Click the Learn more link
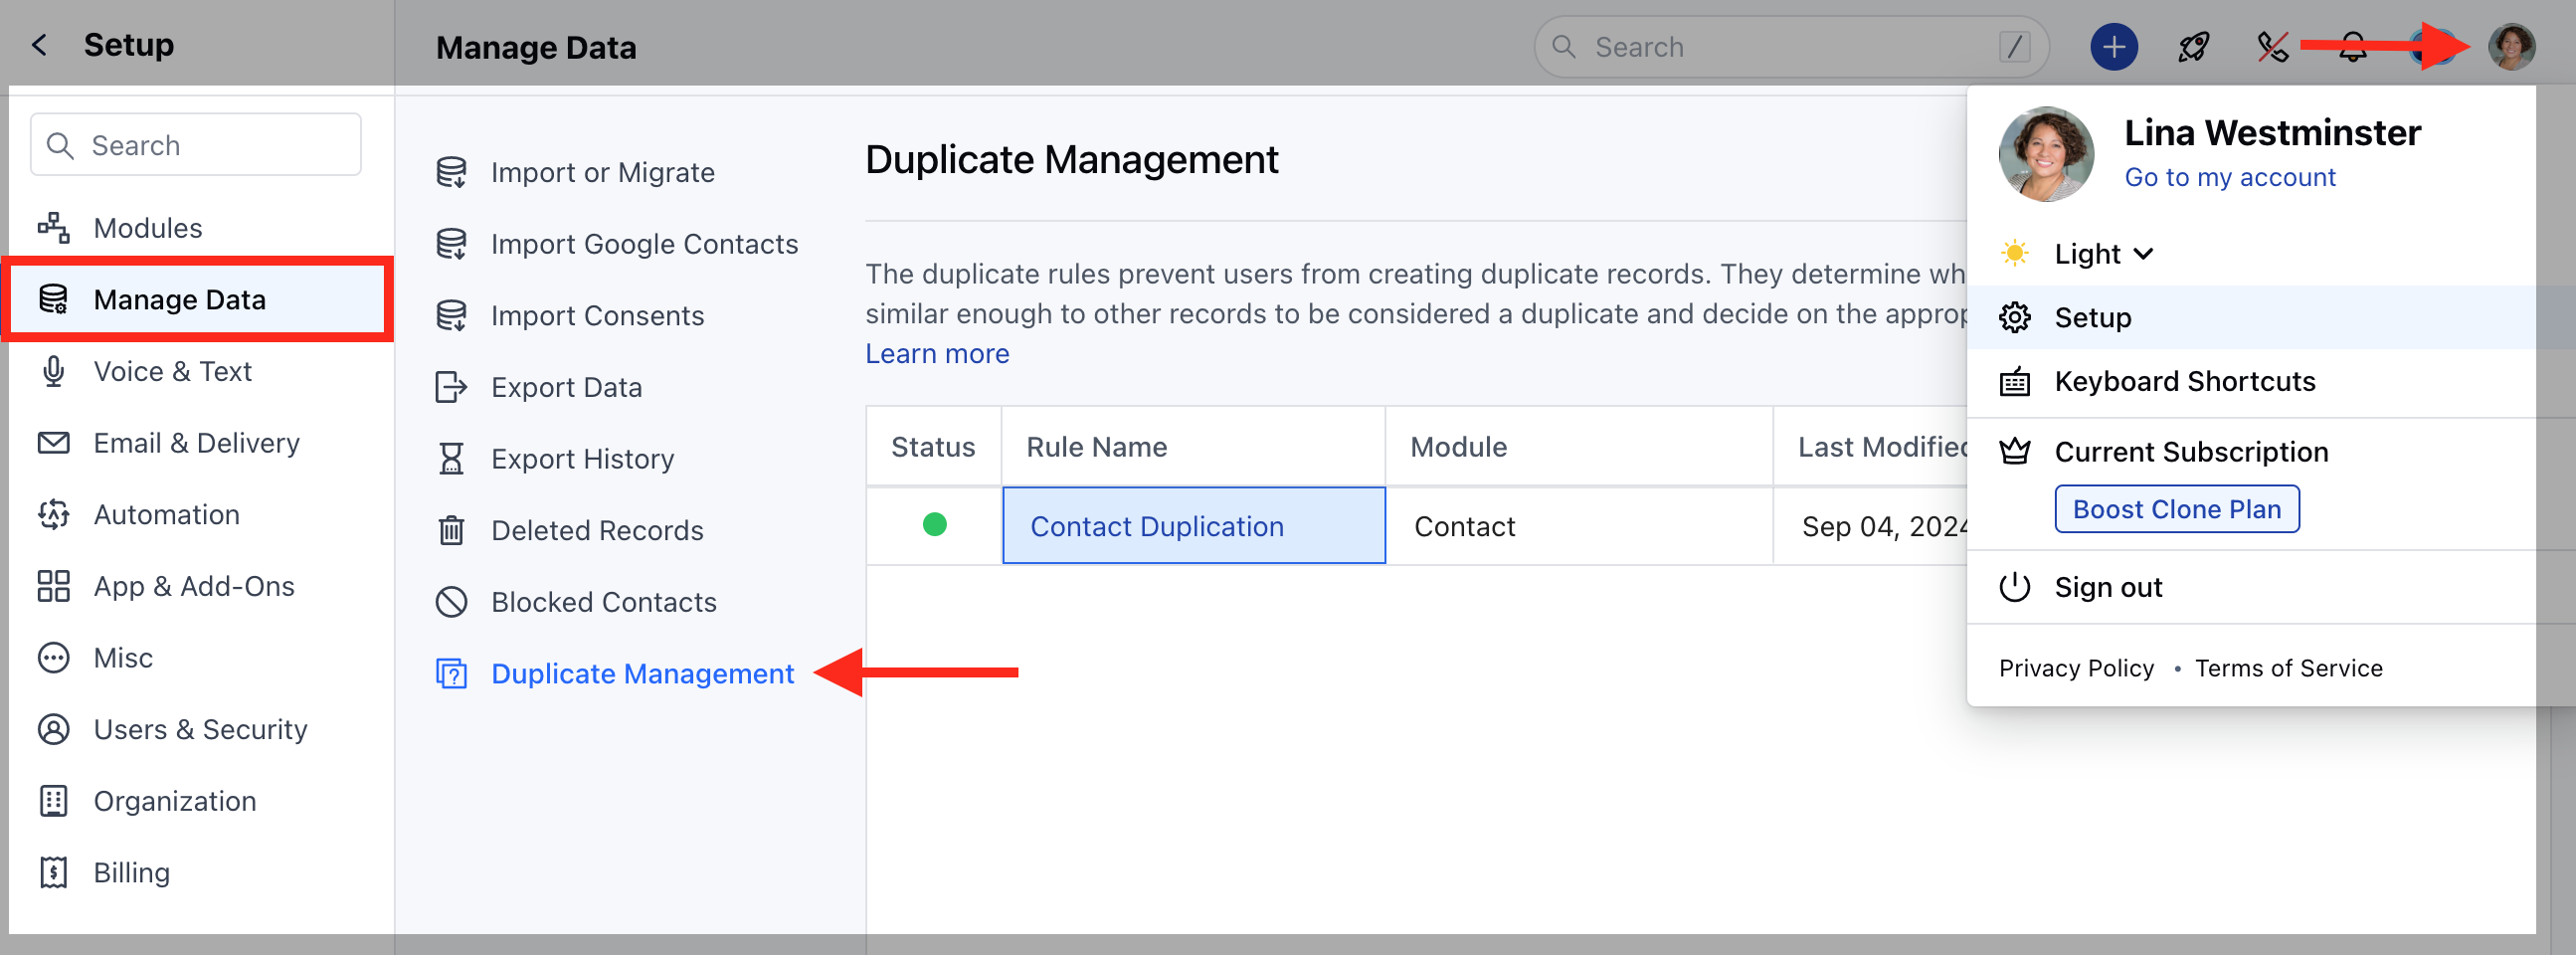The height and width of the screenshot is (955, 2576). point(937,354)
